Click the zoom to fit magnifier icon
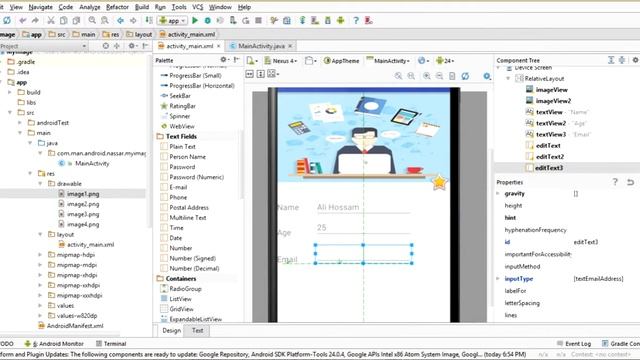The width and height of the screenshot is (640, 360). (398, 76)
